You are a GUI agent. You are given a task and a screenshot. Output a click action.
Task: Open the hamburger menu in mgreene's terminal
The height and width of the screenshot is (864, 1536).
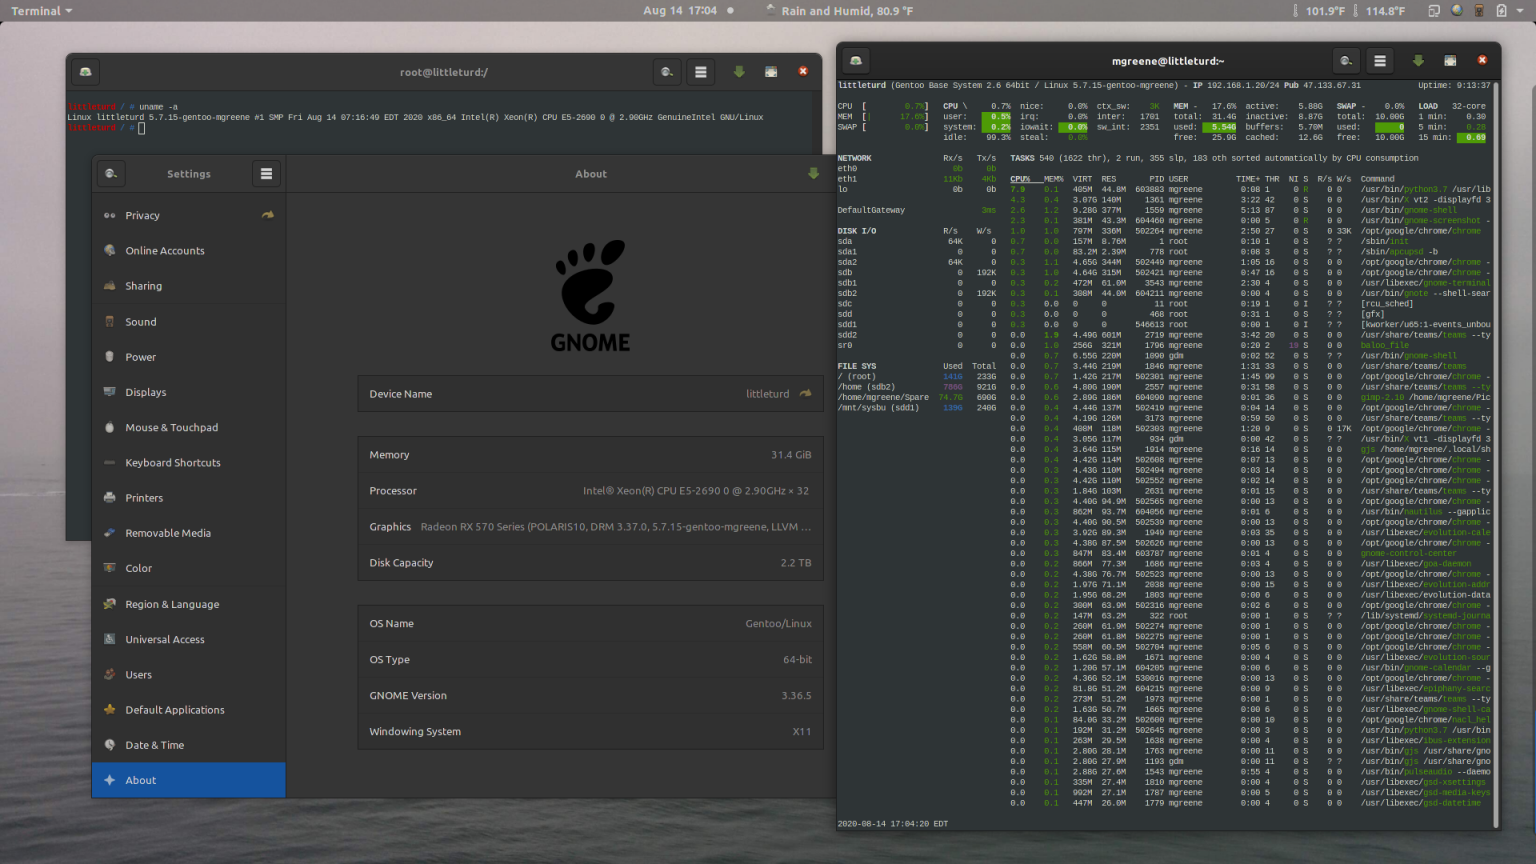pos(1379,60)
